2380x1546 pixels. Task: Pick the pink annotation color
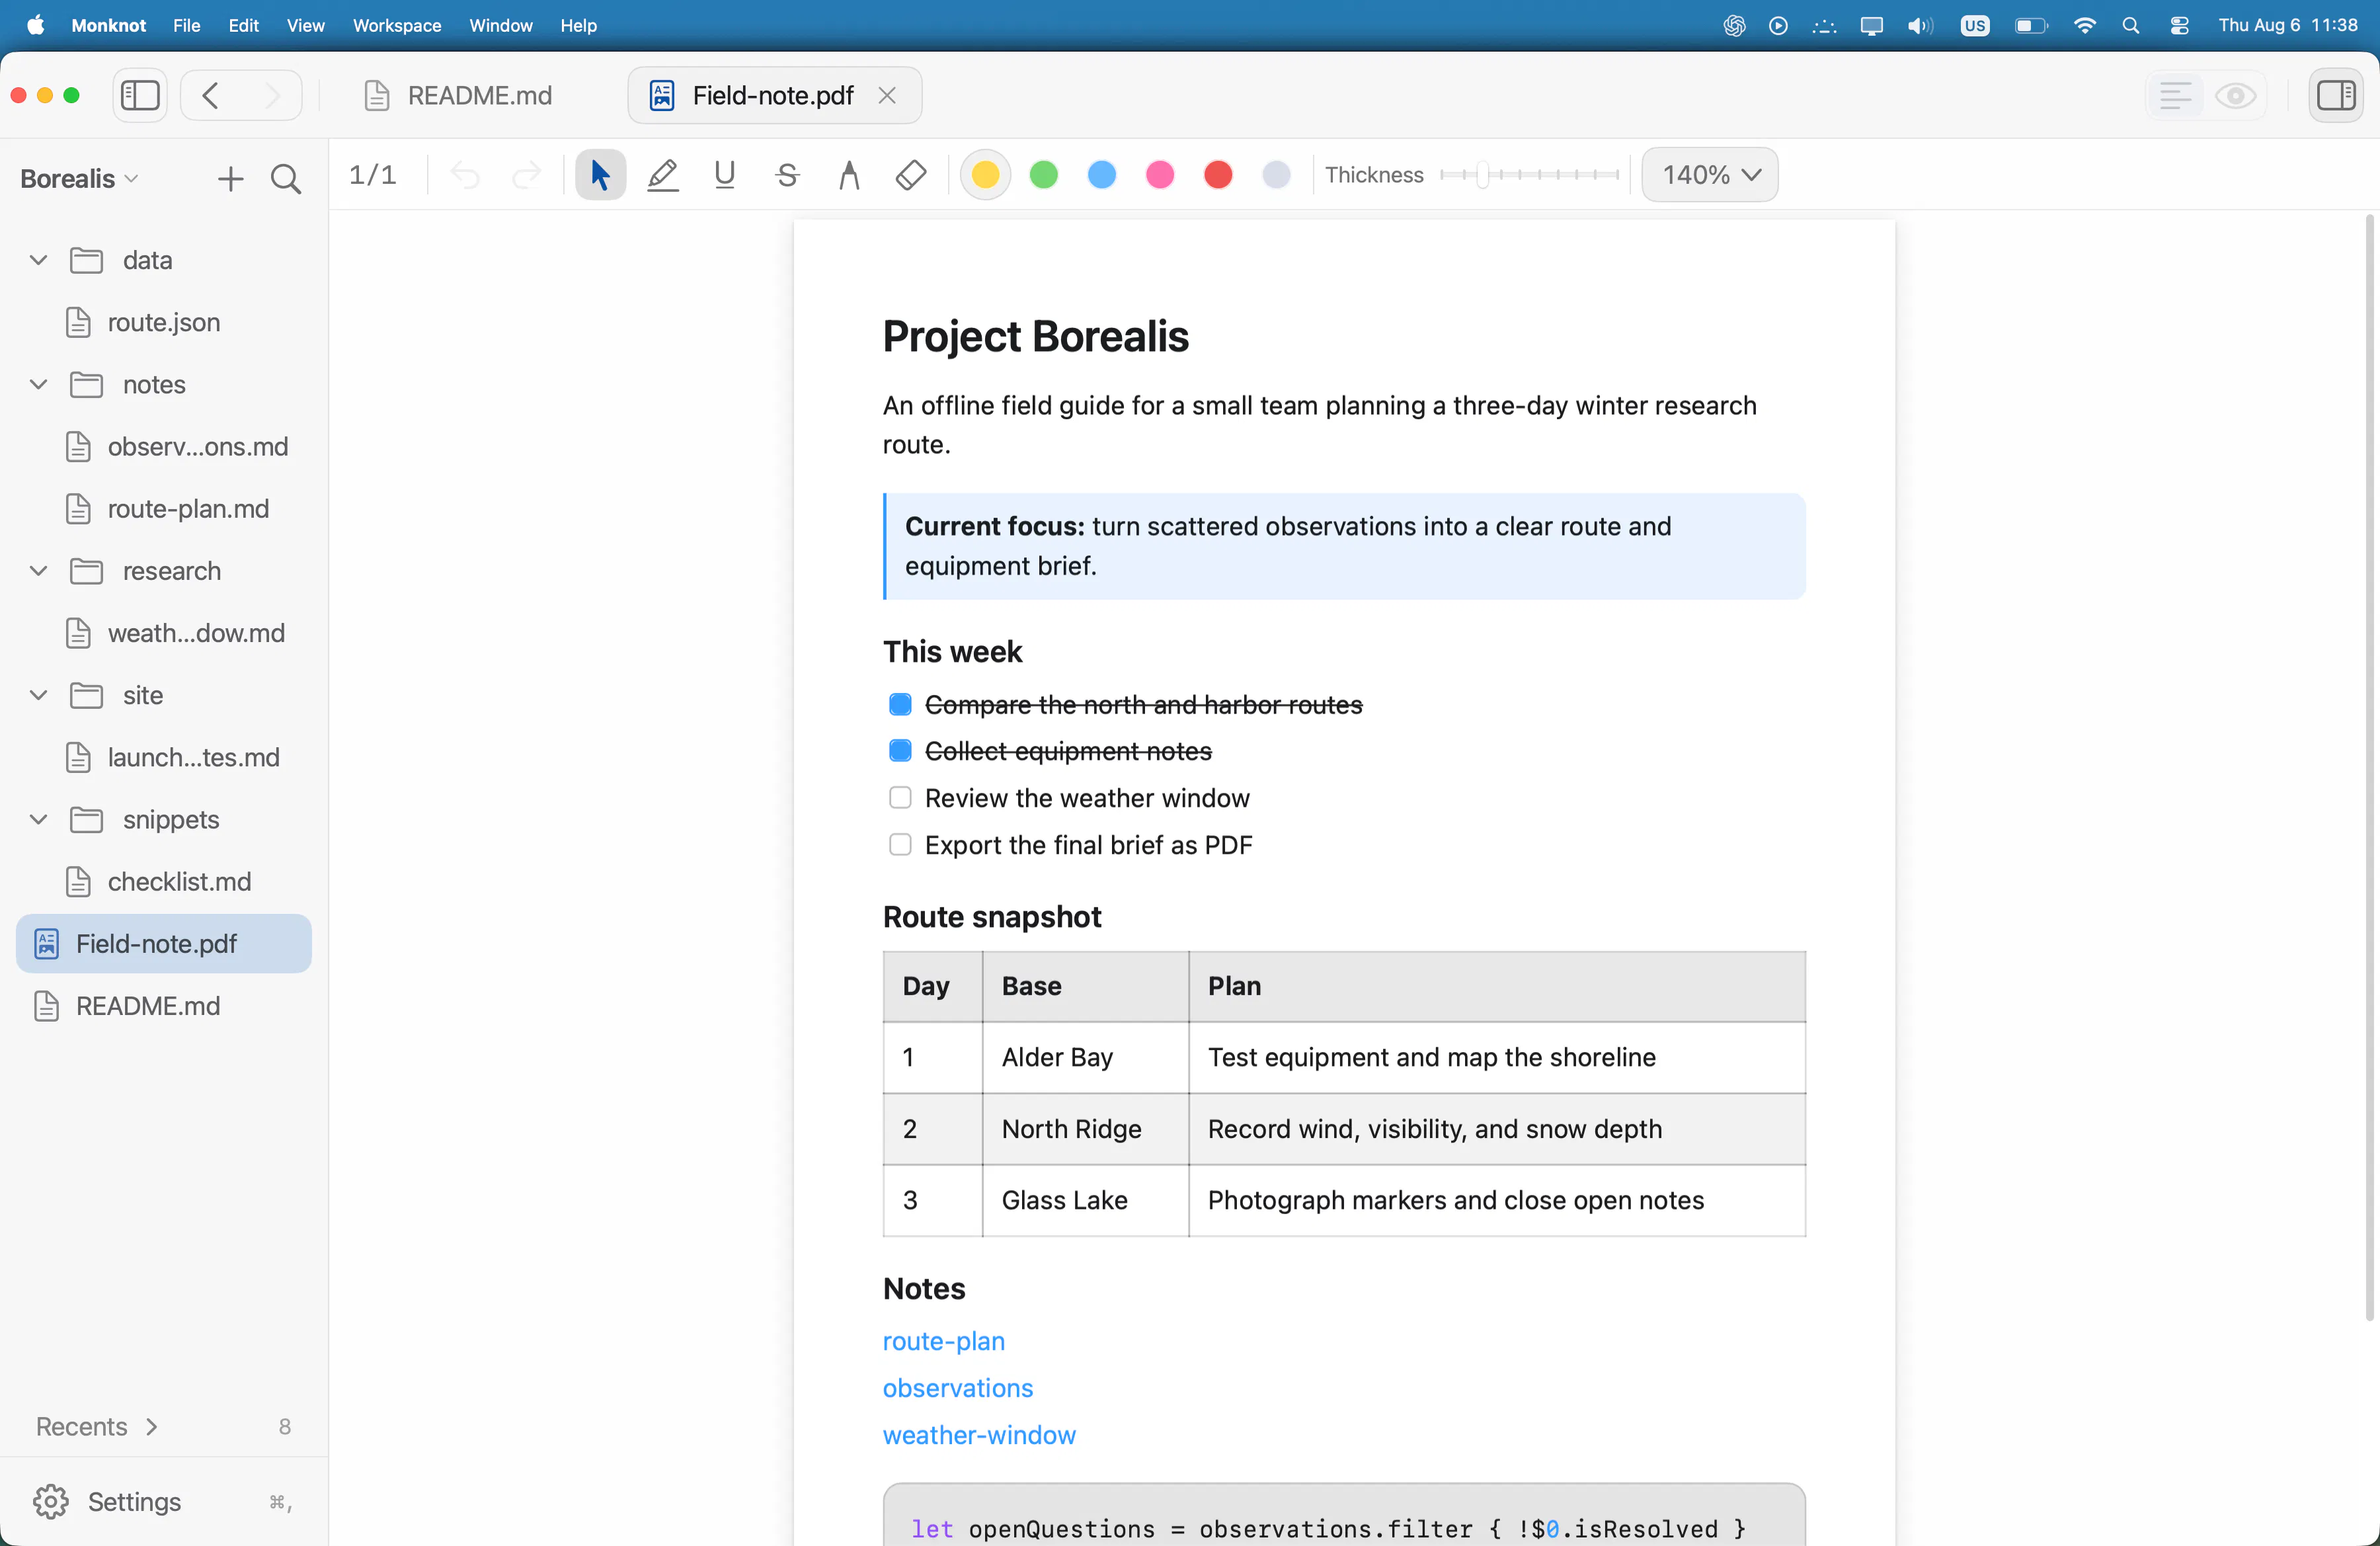click(1160, 175)
